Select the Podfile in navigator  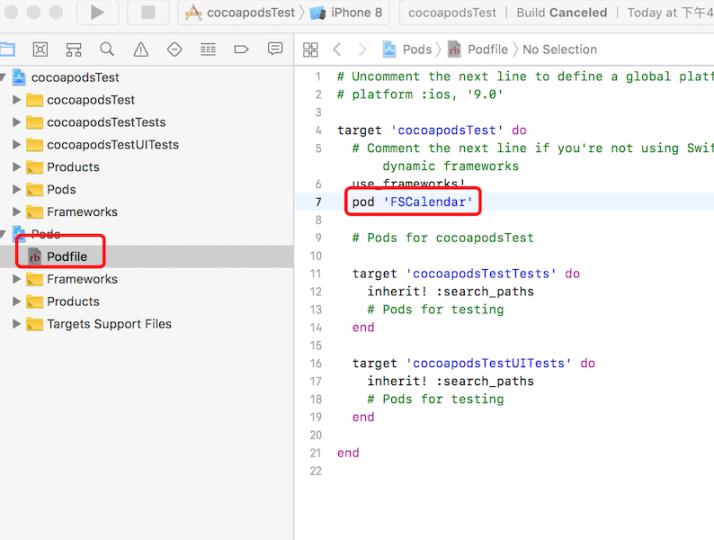coord(66,257)
